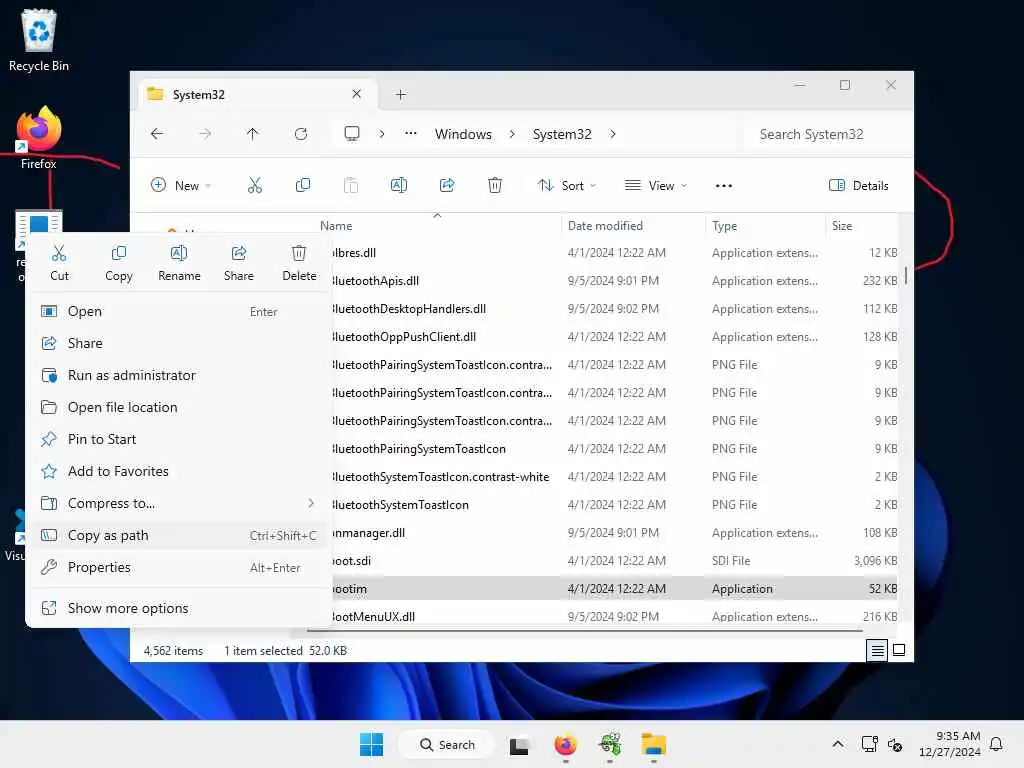This screenshot has width=1024, height=768.
Task: Expand chevron after Windows breadcrumb
Action: tap(512, 134)
